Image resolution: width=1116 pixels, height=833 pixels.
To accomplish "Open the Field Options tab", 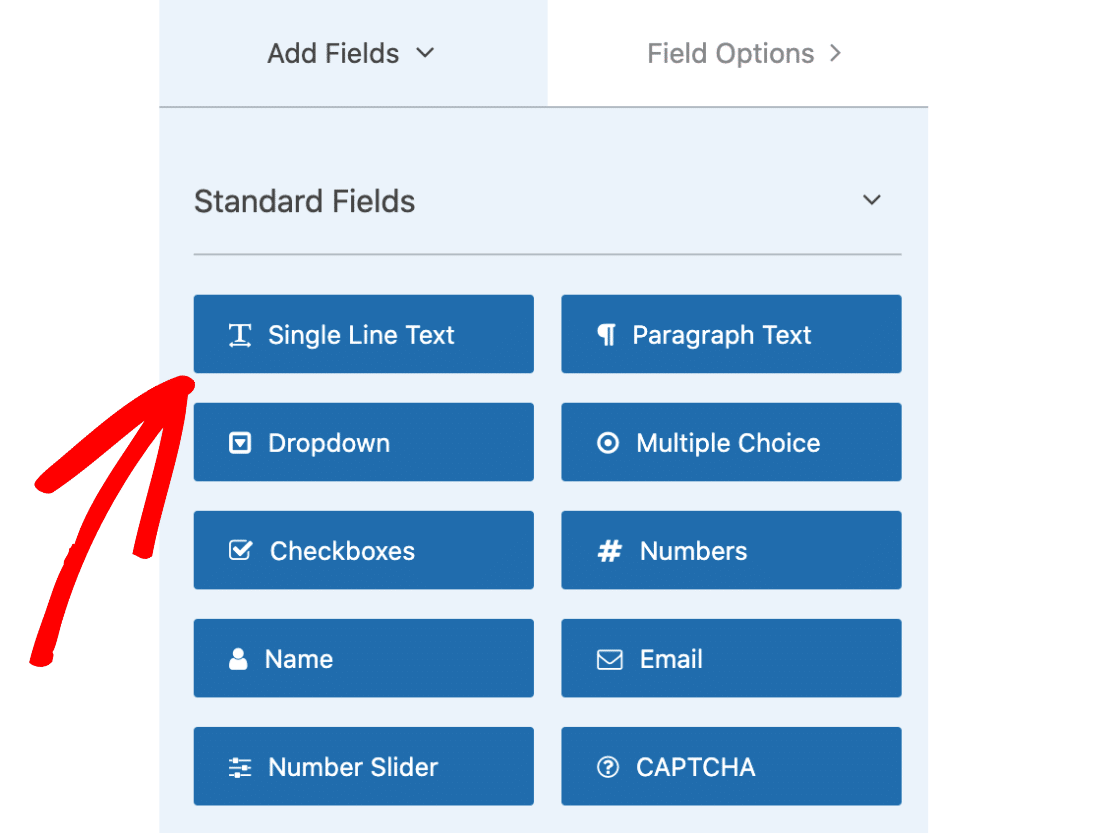I will pos(731,53).
